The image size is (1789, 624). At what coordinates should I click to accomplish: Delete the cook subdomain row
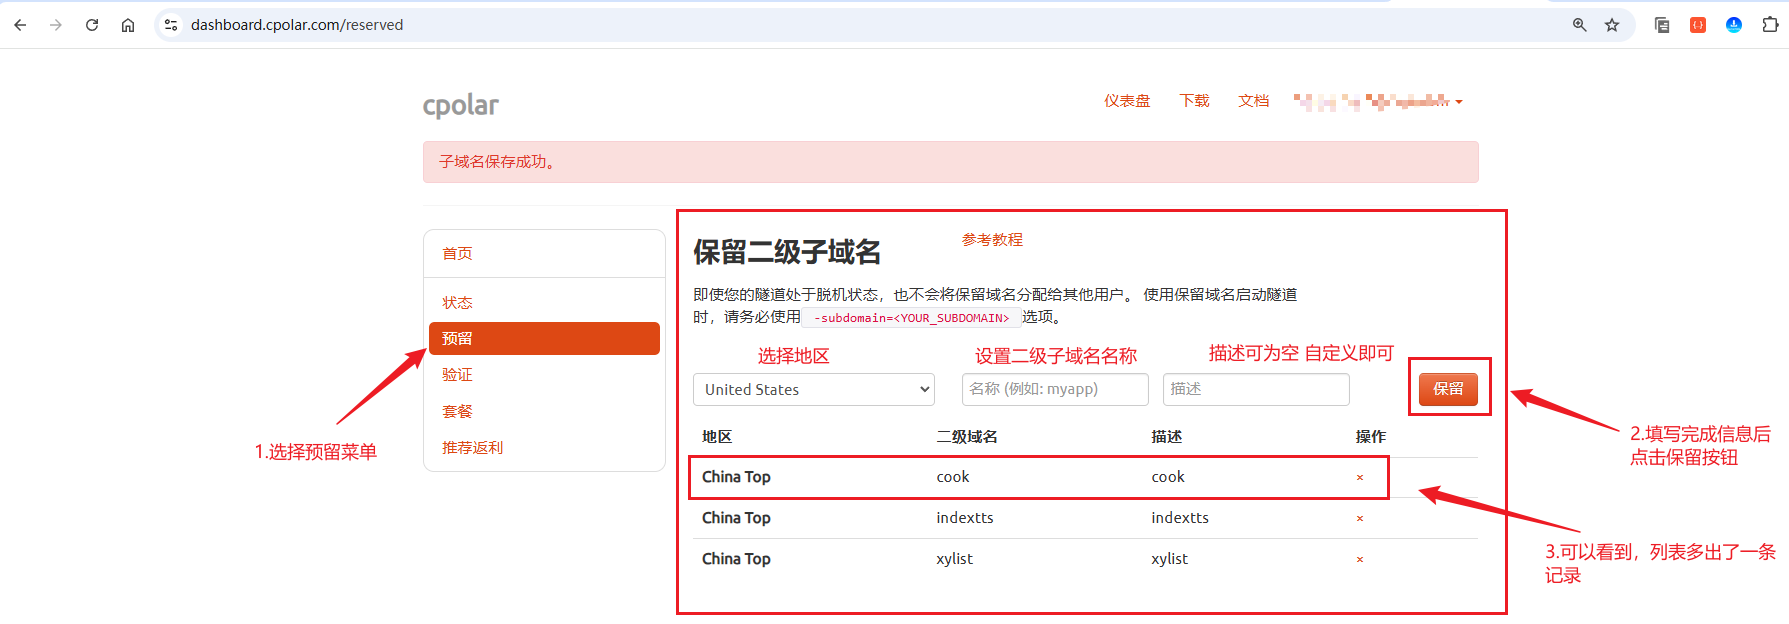[x=1360, y=478]
